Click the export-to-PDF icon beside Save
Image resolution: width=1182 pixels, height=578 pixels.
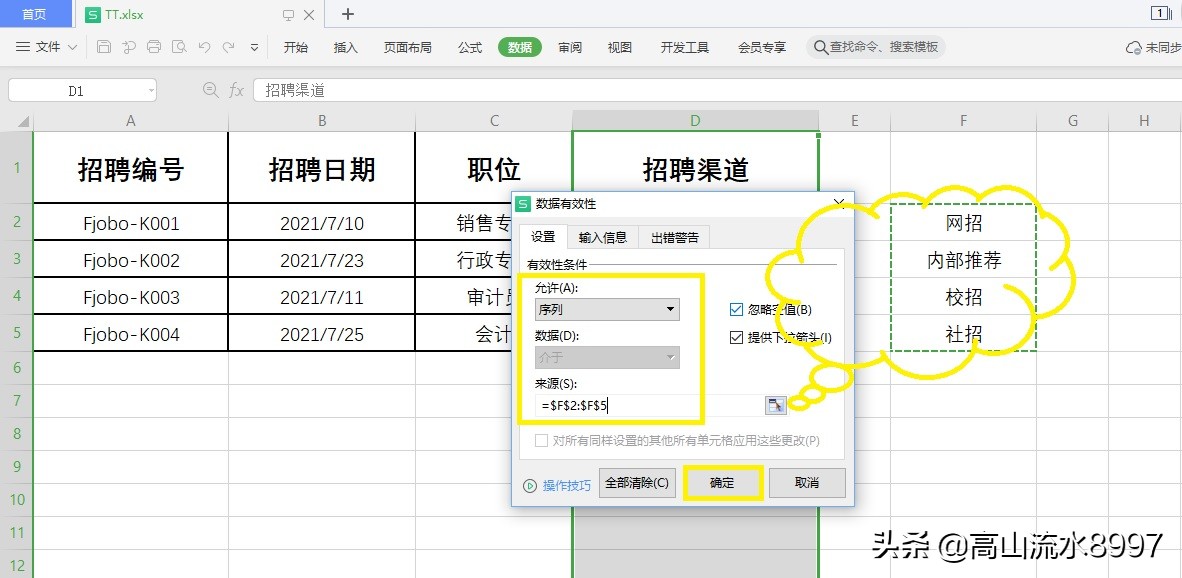click(129, 47)
